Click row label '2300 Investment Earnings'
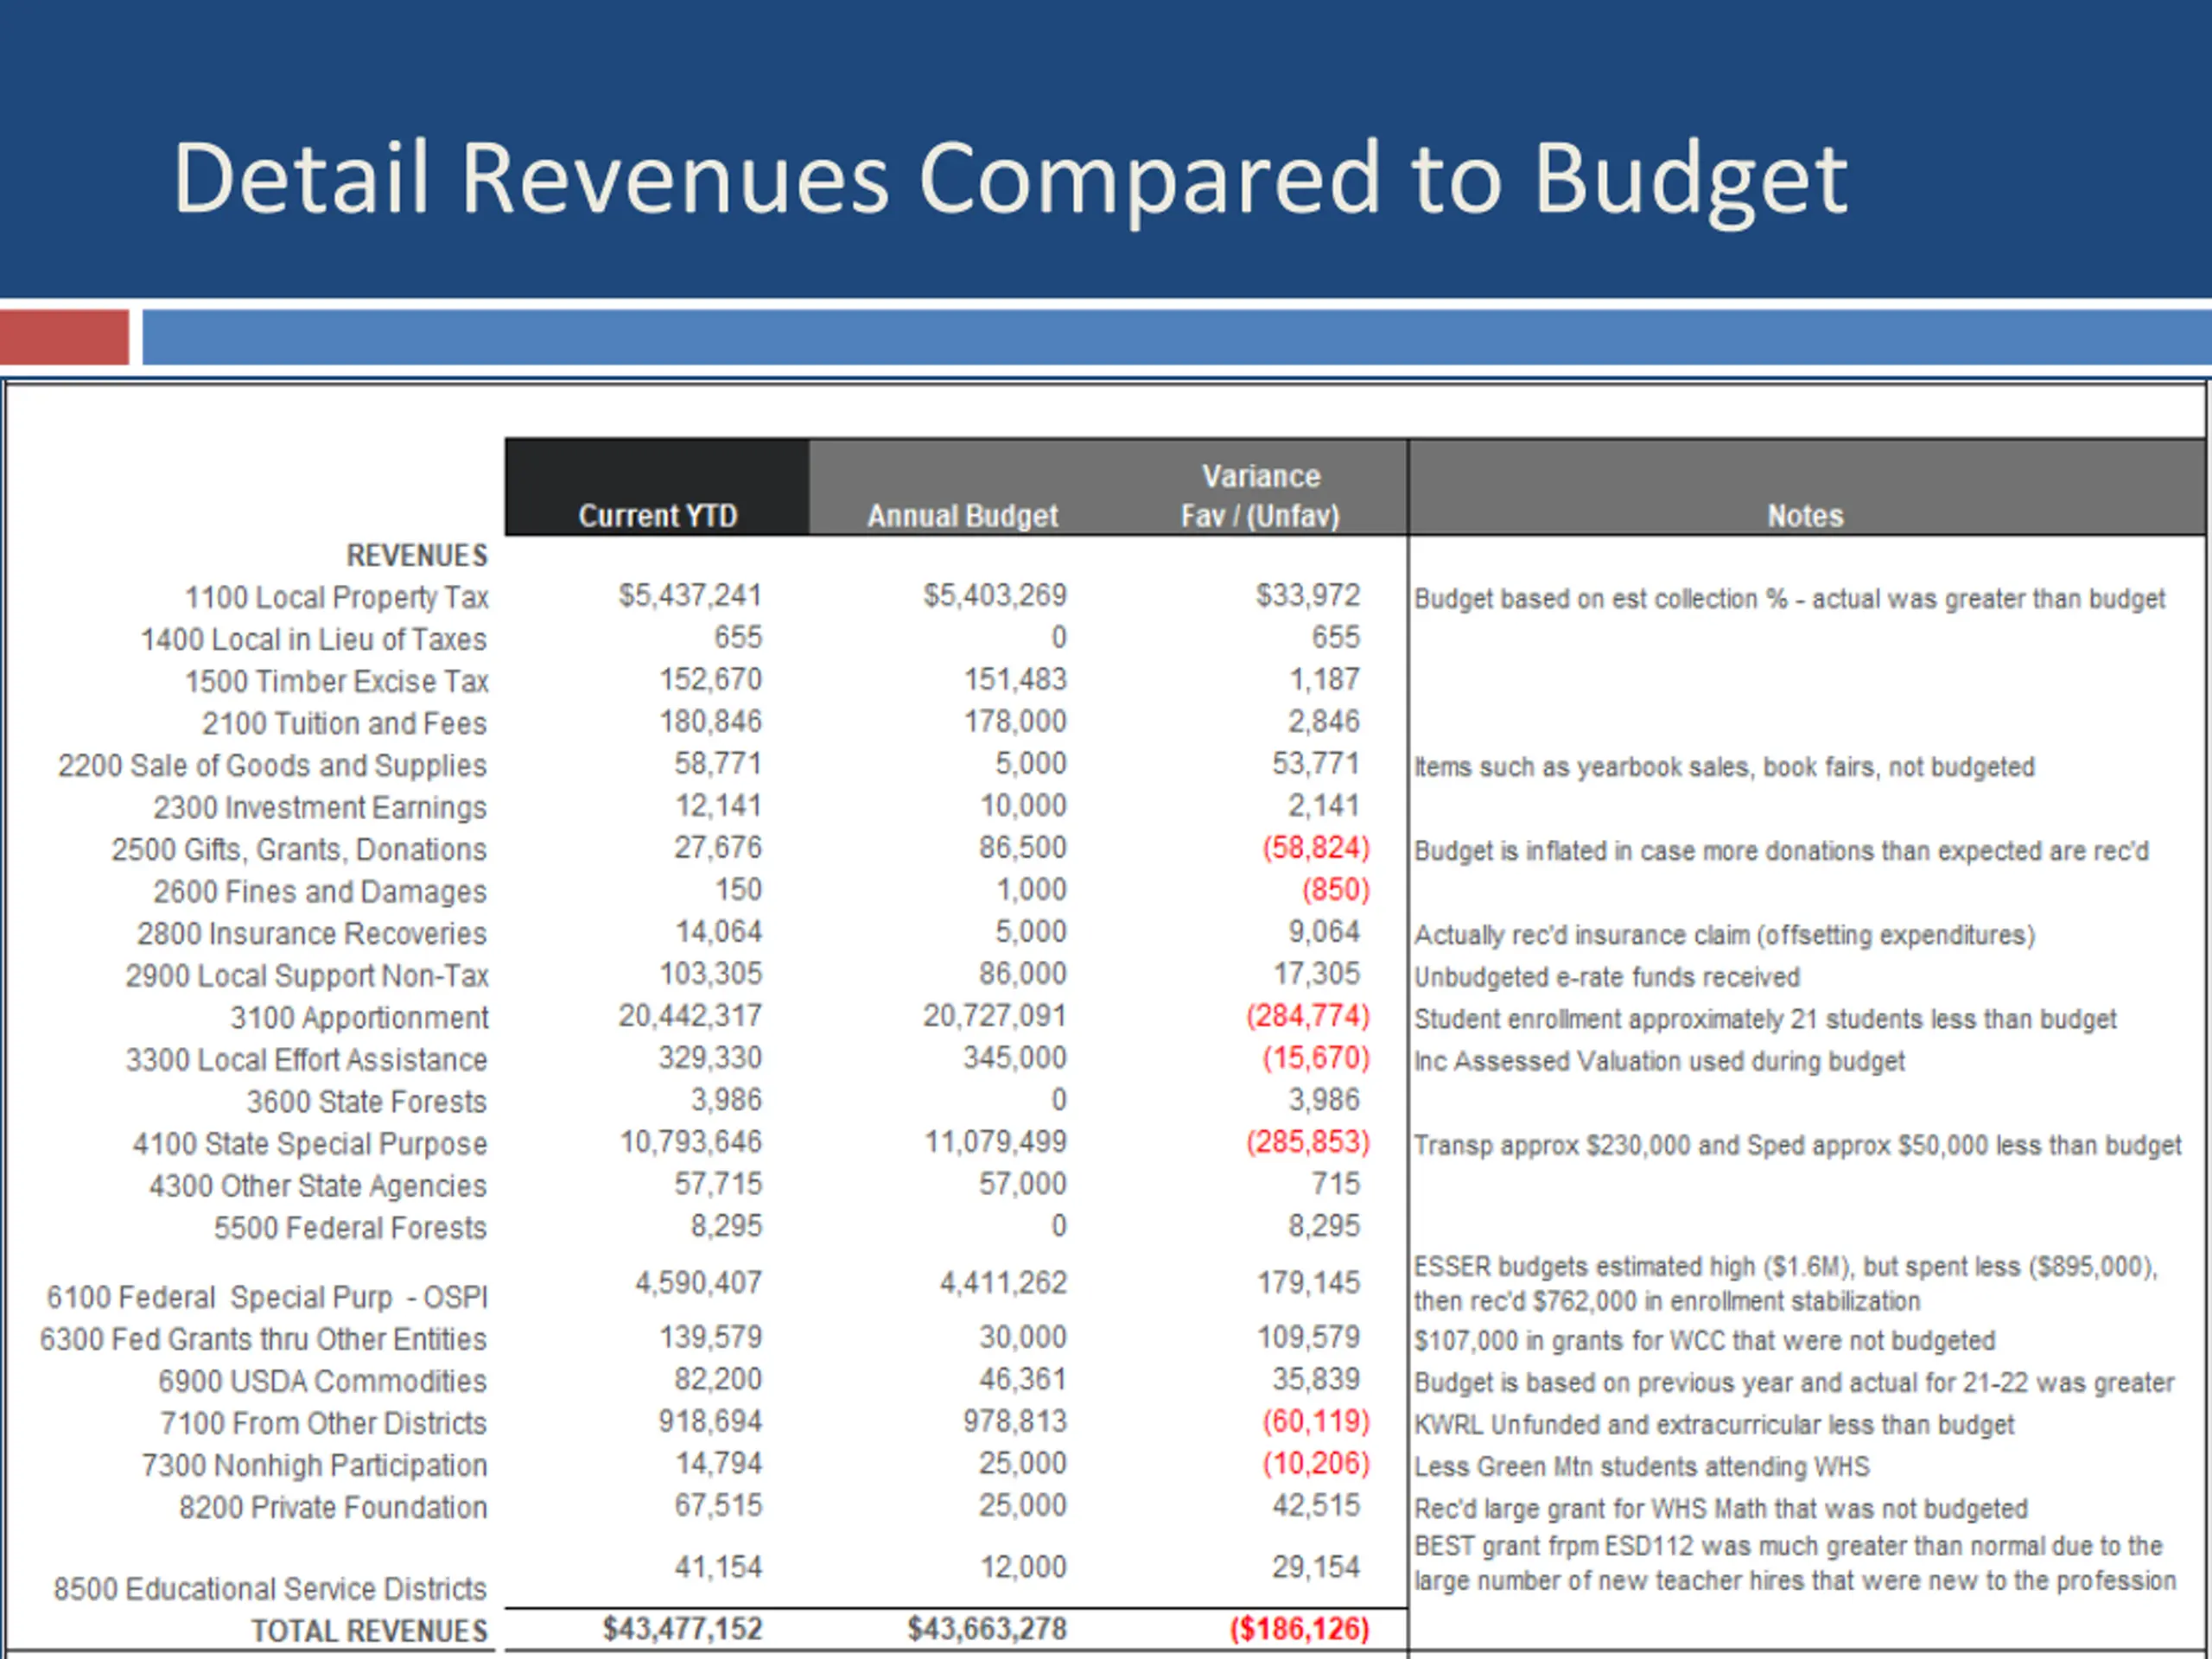Screen dimensions: 2212x1659 [320, 808]
